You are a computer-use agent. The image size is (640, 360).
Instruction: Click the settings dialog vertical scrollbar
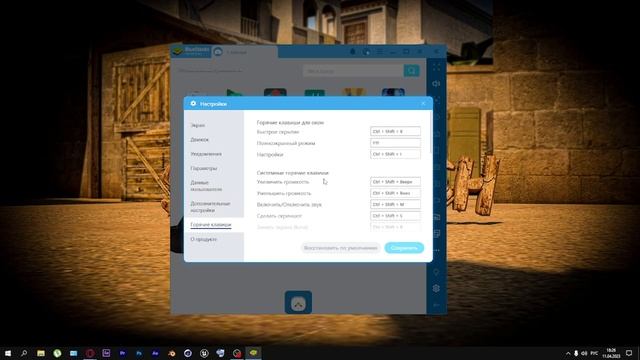click(x=431, y=133)
